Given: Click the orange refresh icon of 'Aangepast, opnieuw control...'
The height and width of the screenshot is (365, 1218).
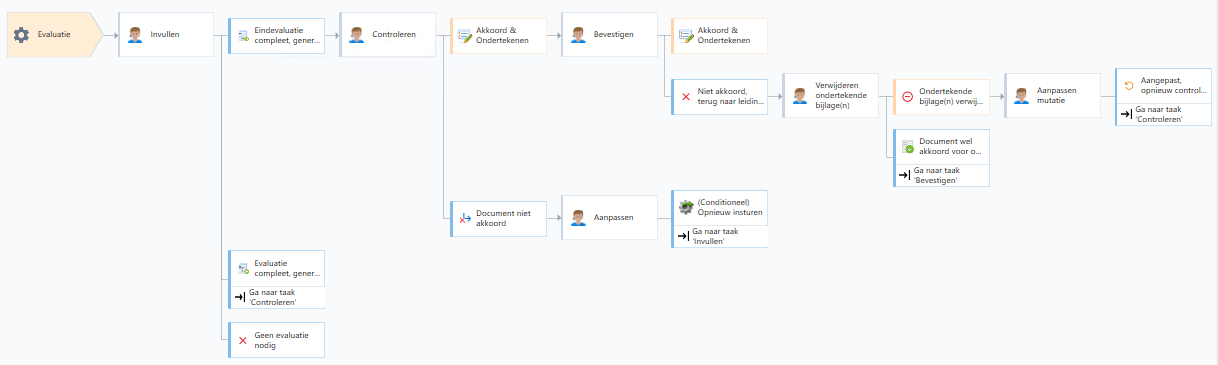Looking at the screenshot, I should pos(1129,86).
